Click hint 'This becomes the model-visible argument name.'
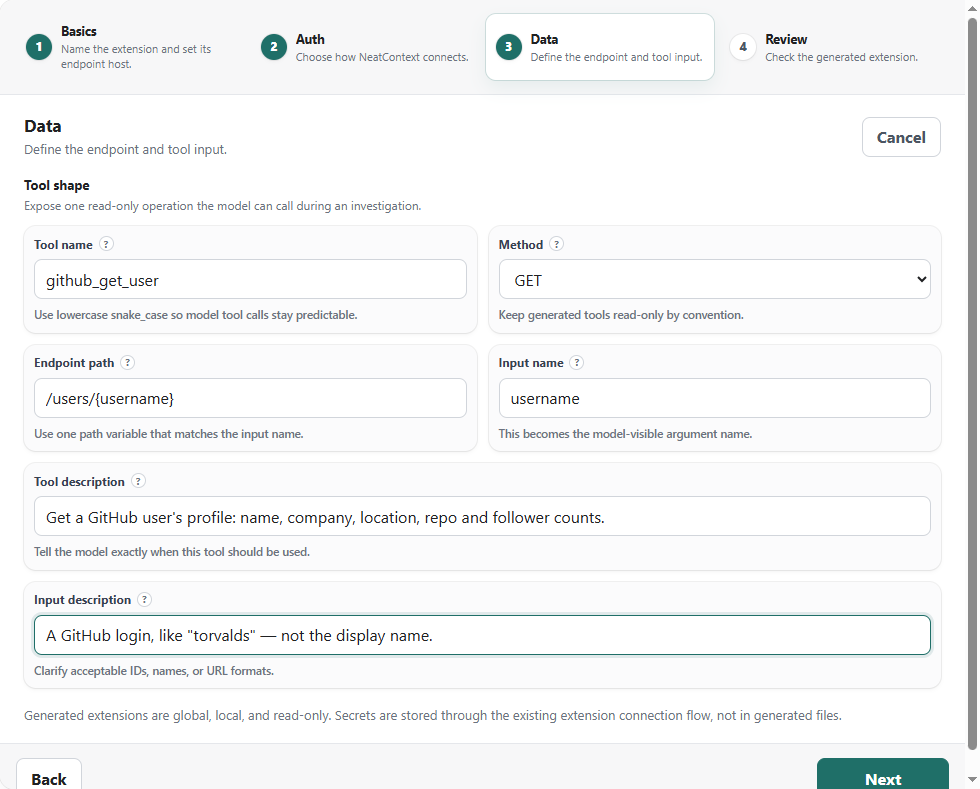The width and height of the screenshot is (980, 789). pos(626,434)
